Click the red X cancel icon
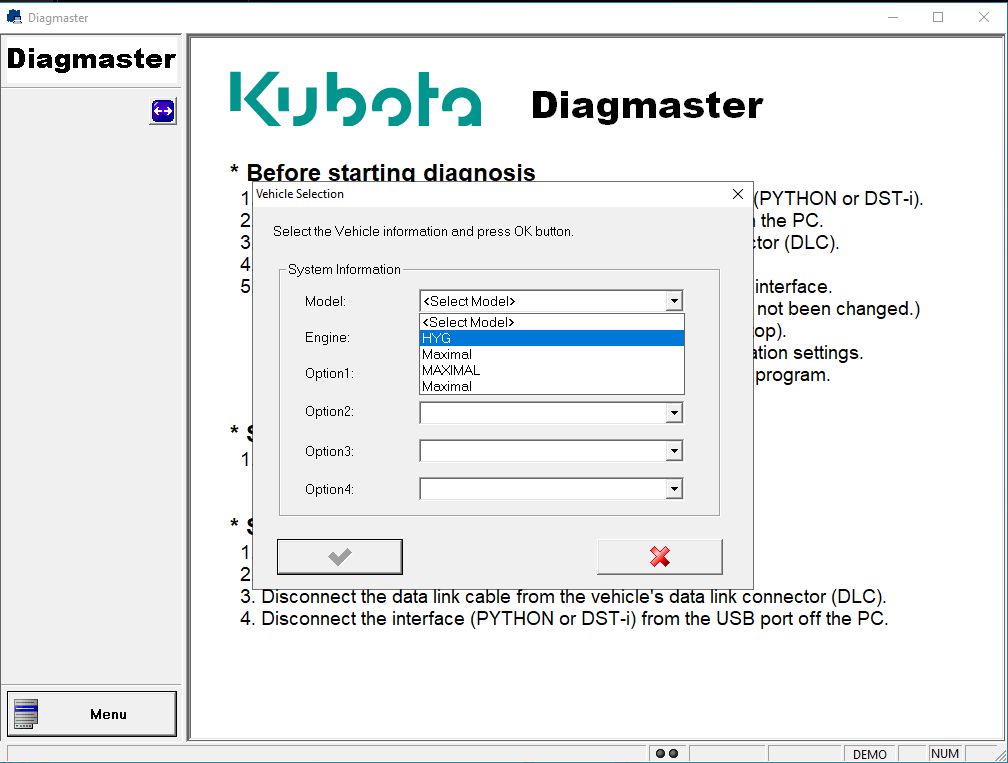Screen dimensions: 1008x763 tap(659, 556)
